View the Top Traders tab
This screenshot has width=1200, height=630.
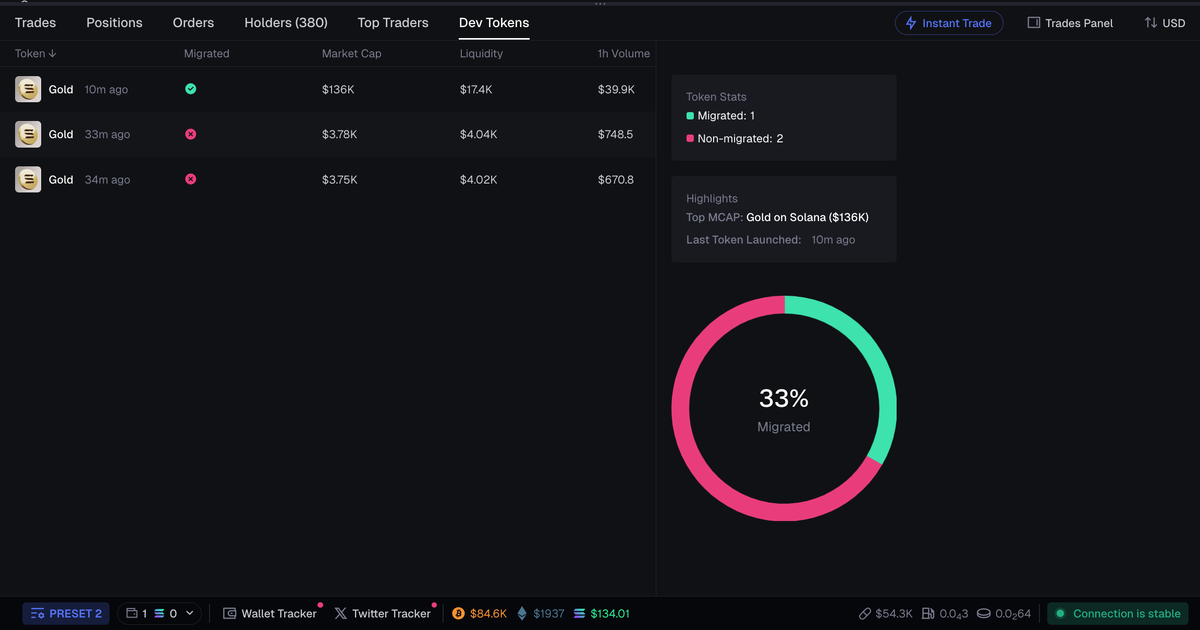point(393,22)
